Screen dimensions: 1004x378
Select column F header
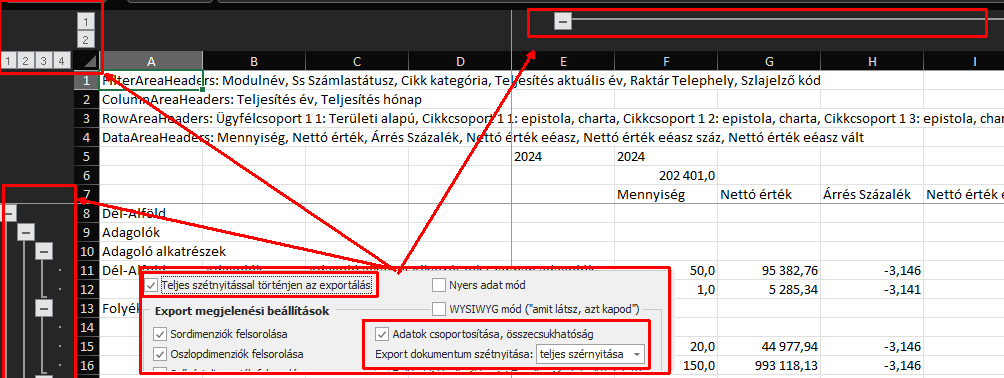click(667, 61)
